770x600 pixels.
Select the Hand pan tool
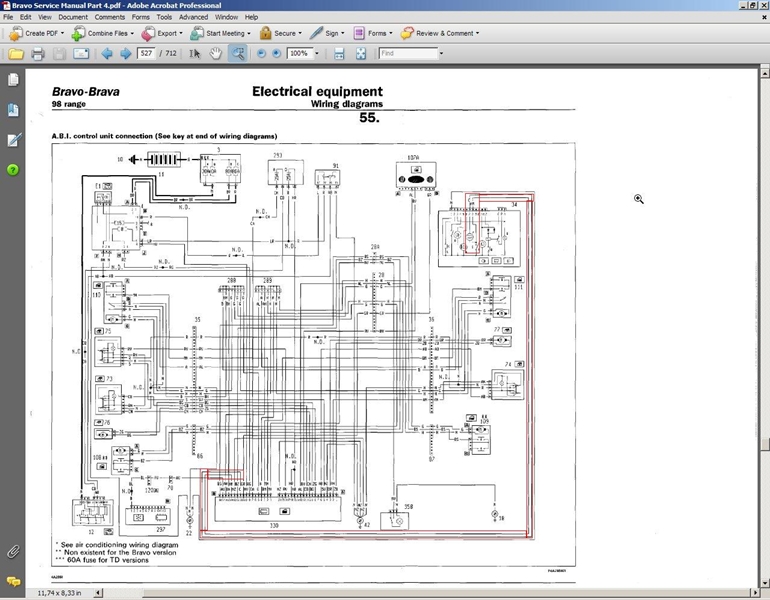(x=216, y=53)
